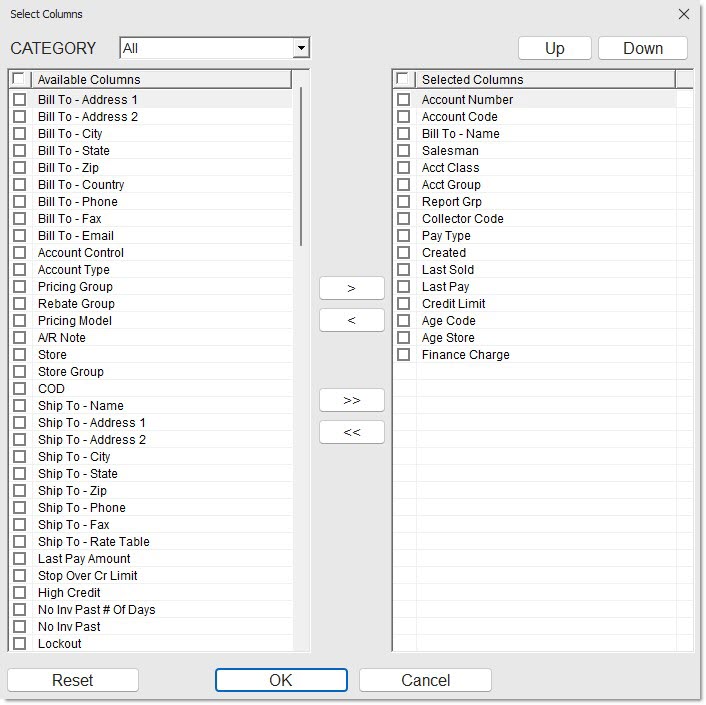Open the CATEGORY dropdown arrow
Image resolution: width=706 pixels, height=705 pixels.
point(301,48)
